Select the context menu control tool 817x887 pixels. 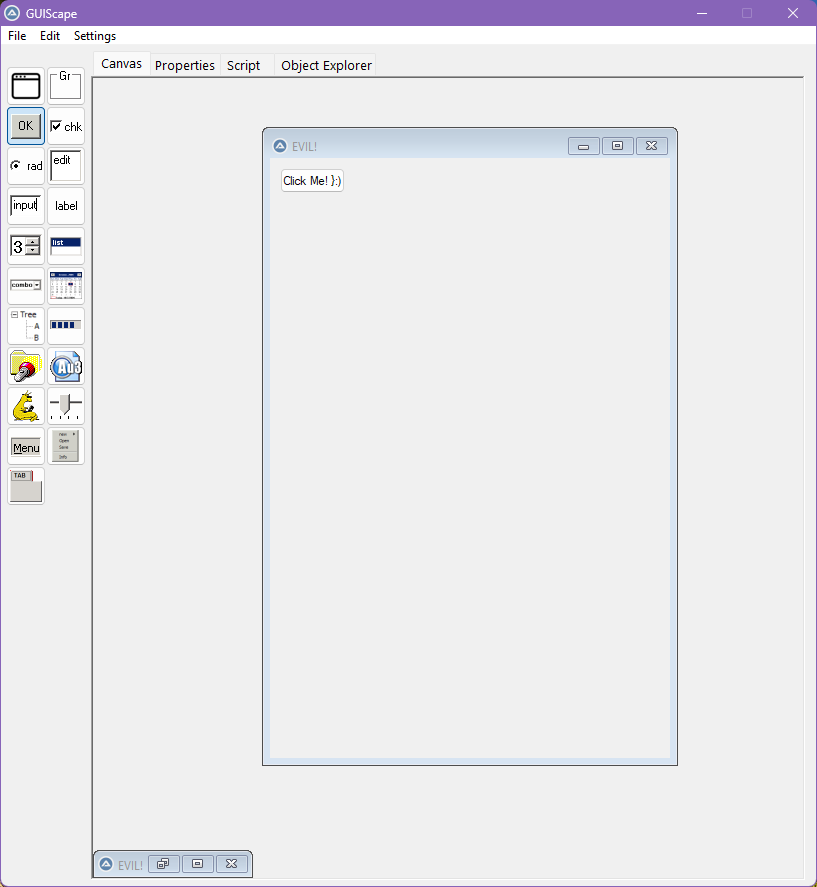(x=66, y=446)
